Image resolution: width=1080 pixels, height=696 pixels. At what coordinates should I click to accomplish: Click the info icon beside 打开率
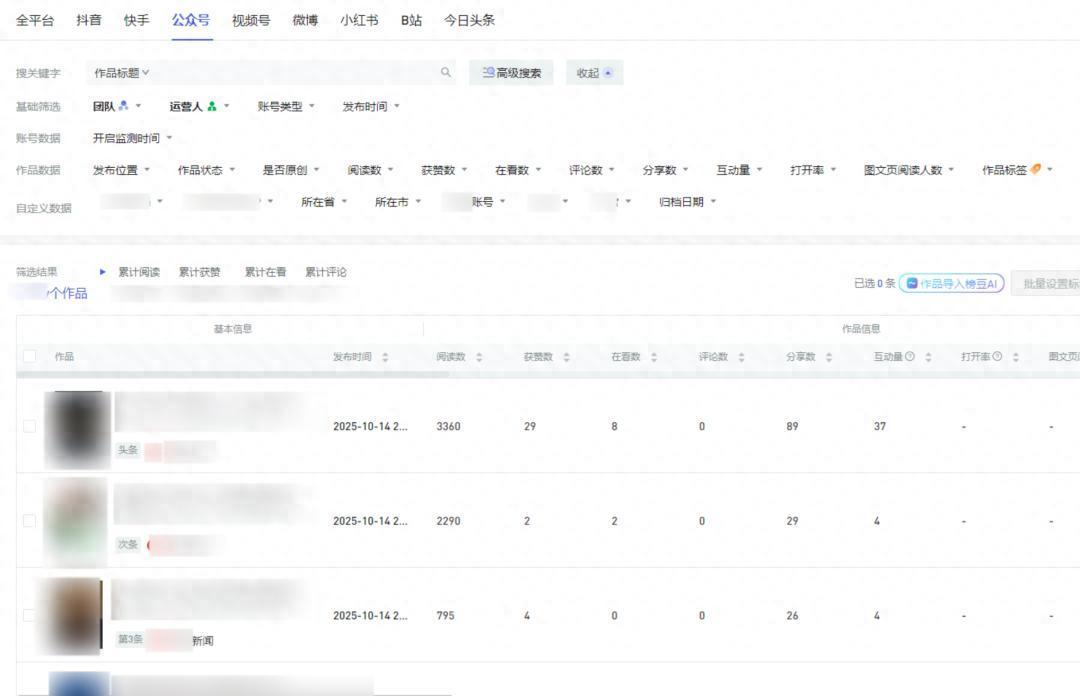997,355
